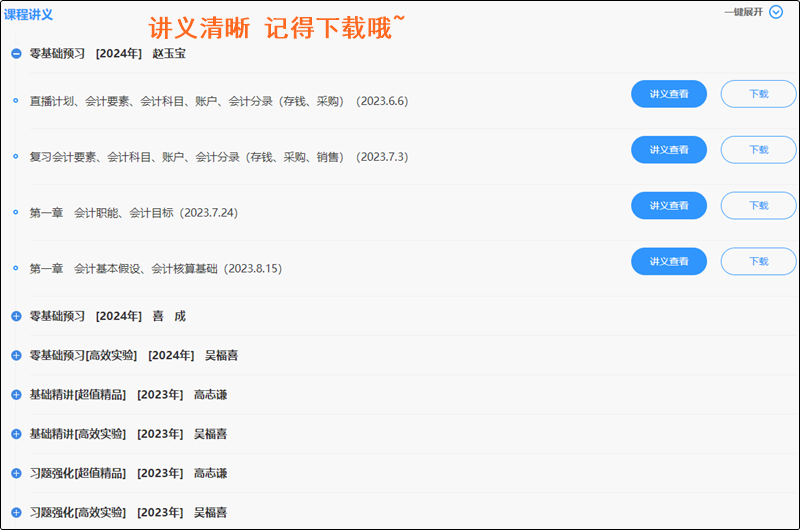View handout for 复习会计要素 (2023.7.3) lesson
The height and width of the screenshot is (530, 800).
669,149
